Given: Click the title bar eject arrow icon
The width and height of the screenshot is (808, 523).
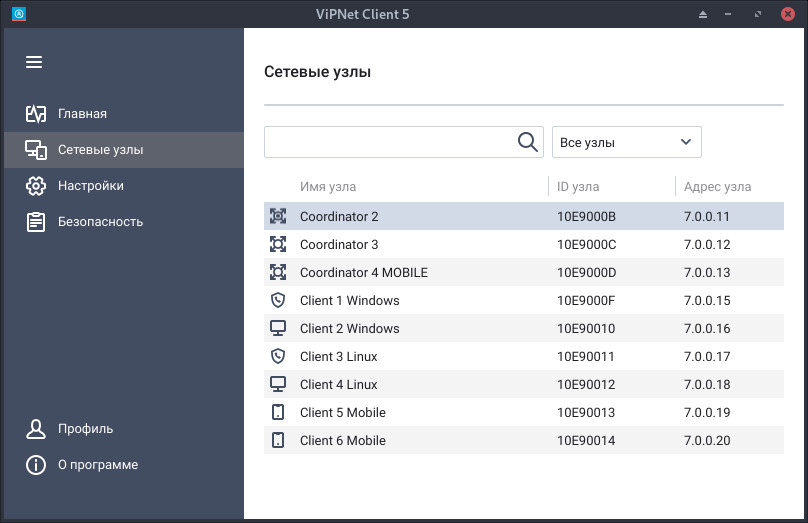Looking at the screenshot, I should (703, 14).
